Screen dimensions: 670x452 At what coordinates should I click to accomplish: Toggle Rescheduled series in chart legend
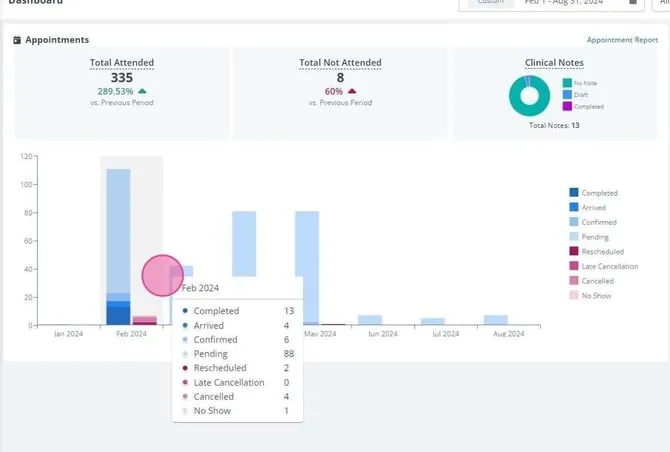(x=574, y=251)
